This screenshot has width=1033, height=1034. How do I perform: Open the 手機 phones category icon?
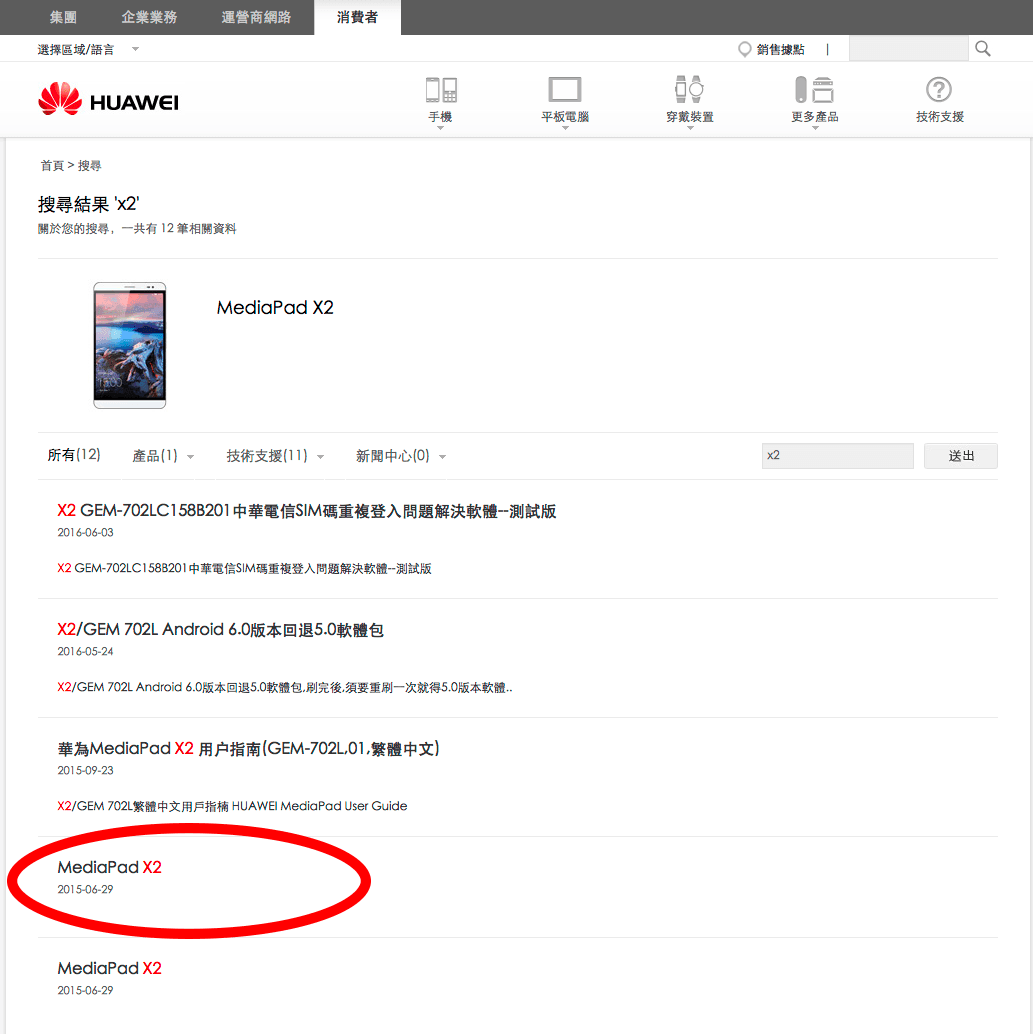(441, 90)
